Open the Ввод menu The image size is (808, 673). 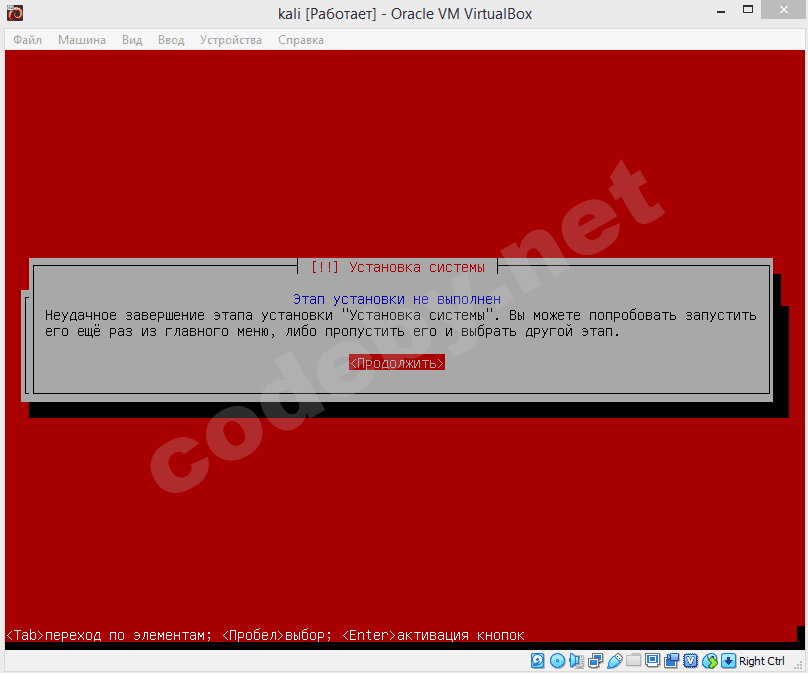[x=171, y=40]
